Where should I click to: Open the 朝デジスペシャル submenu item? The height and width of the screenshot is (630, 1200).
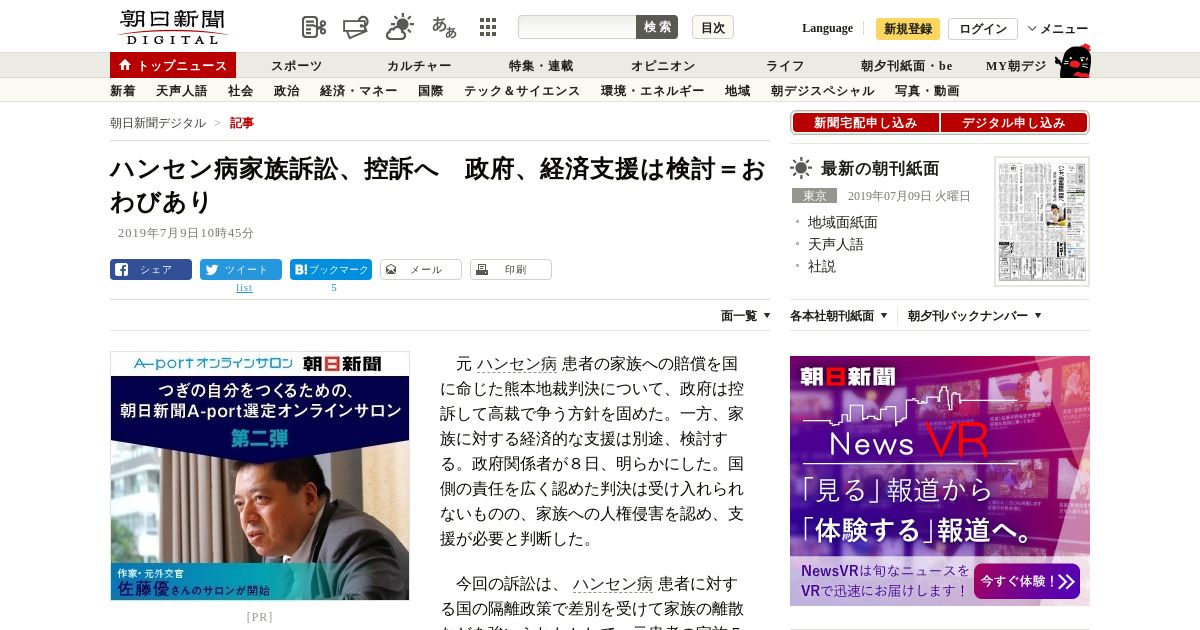point(823,91)
